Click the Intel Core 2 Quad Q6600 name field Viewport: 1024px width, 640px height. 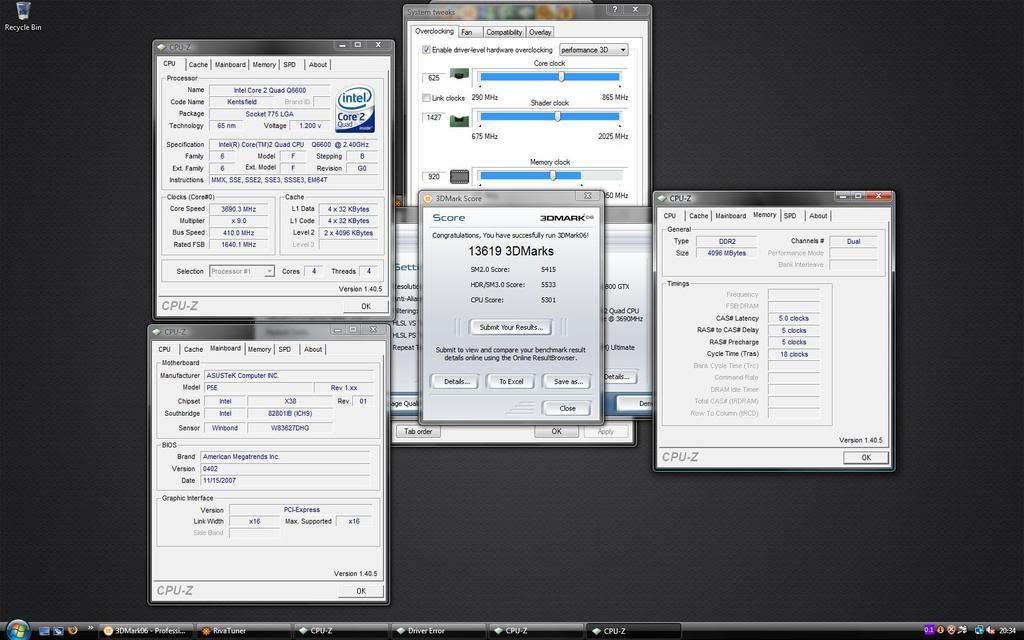[270, 91]
